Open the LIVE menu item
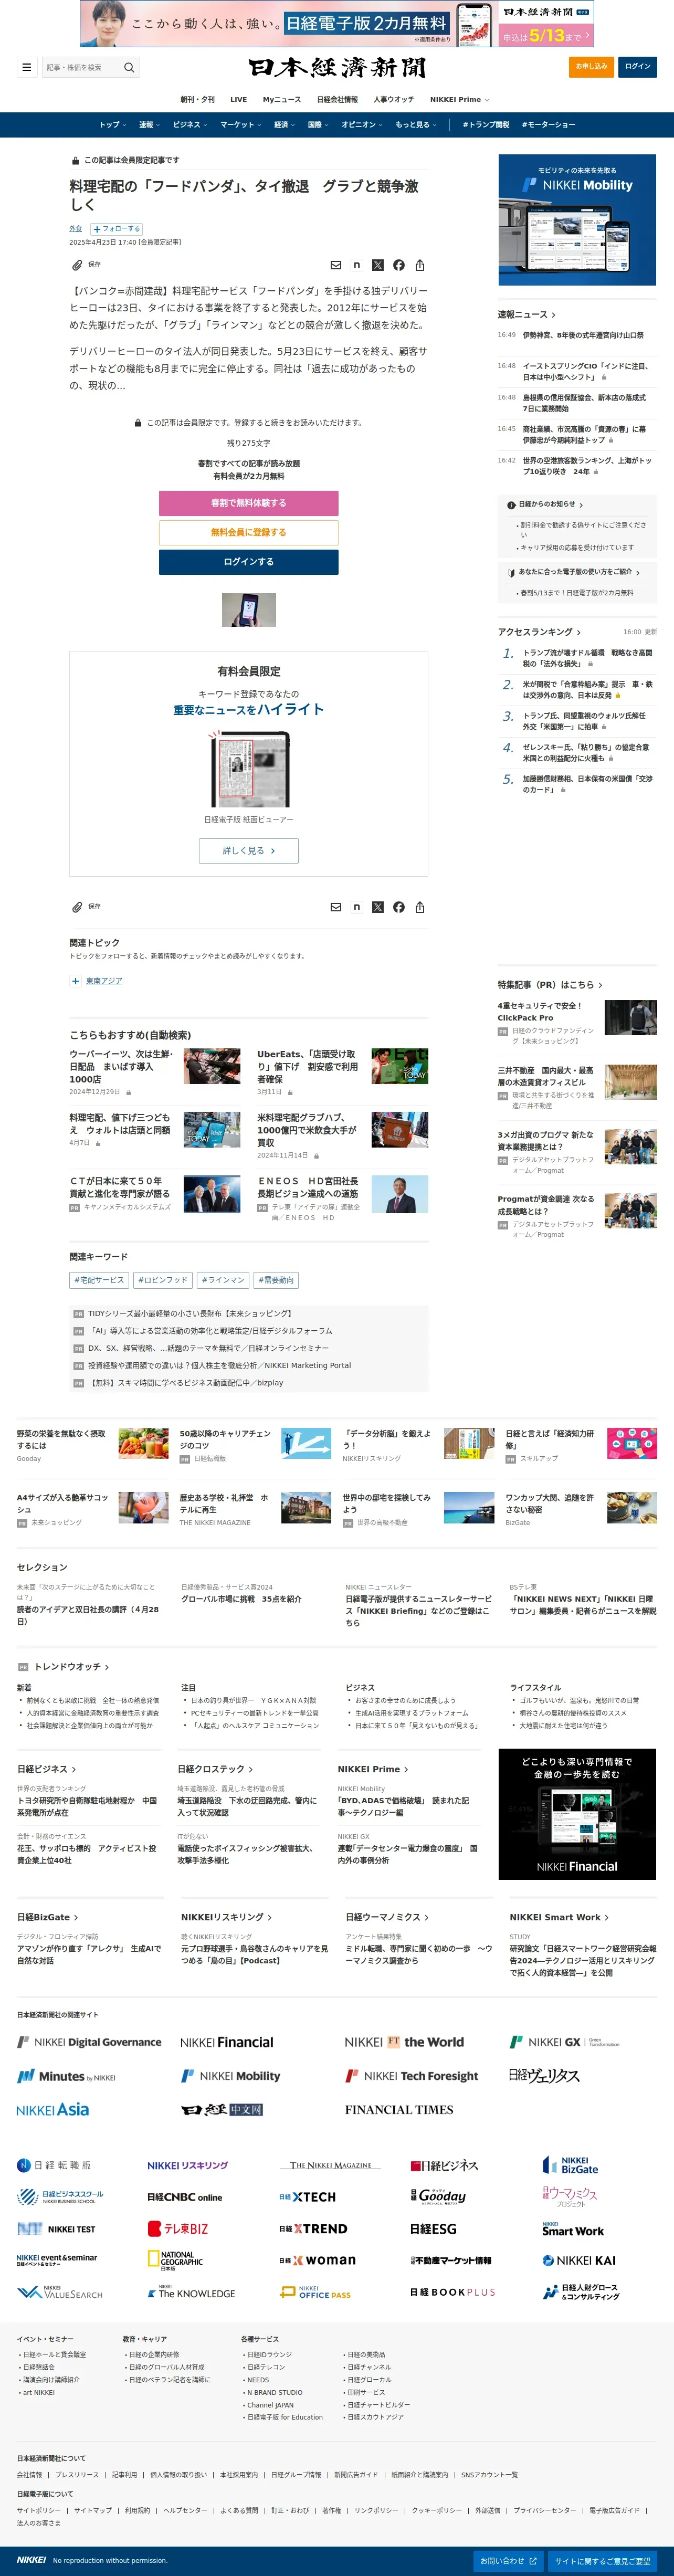Viewport: 674px width, 2576px height. point(238,99)
